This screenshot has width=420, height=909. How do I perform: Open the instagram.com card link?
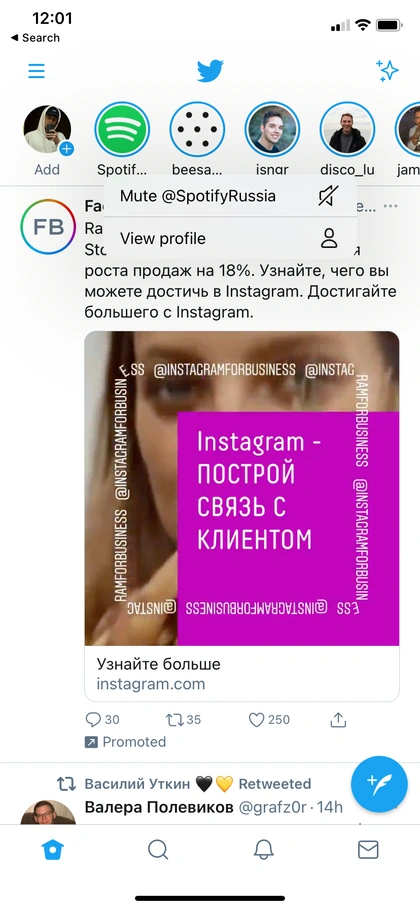[x=242, y=674]
